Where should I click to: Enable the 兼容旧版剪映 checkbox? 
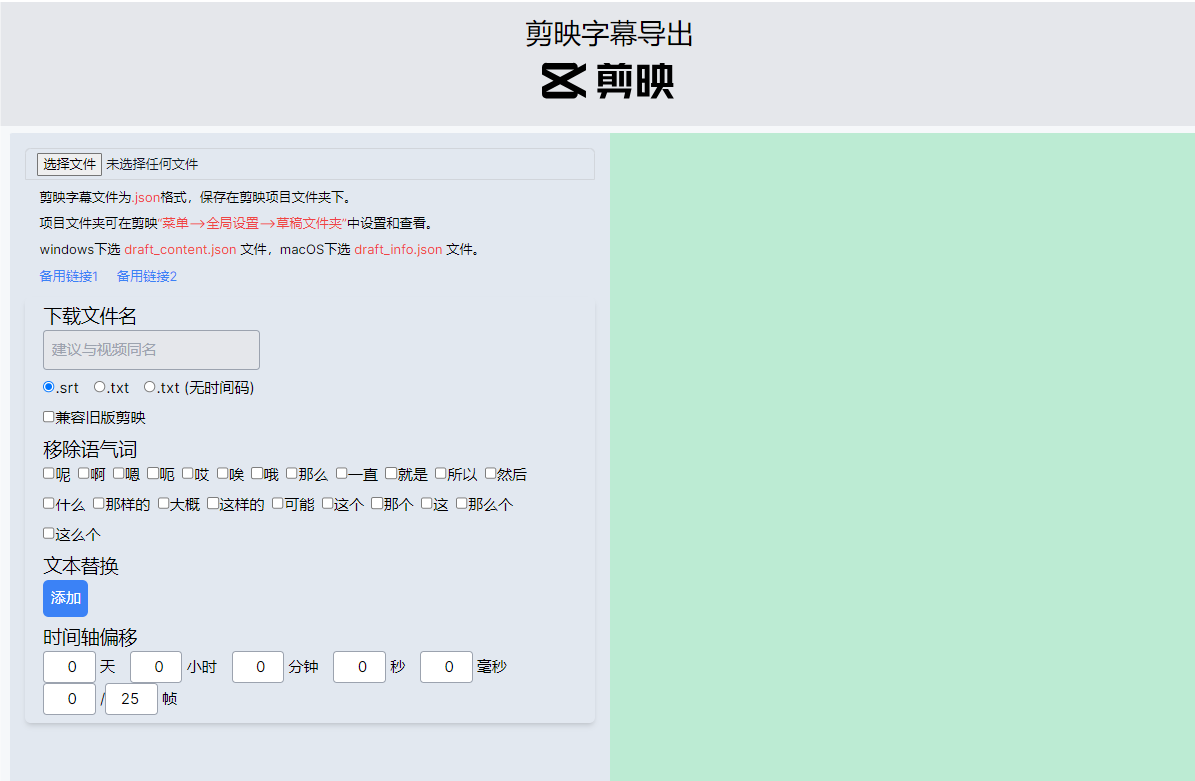tap(49, 417)
